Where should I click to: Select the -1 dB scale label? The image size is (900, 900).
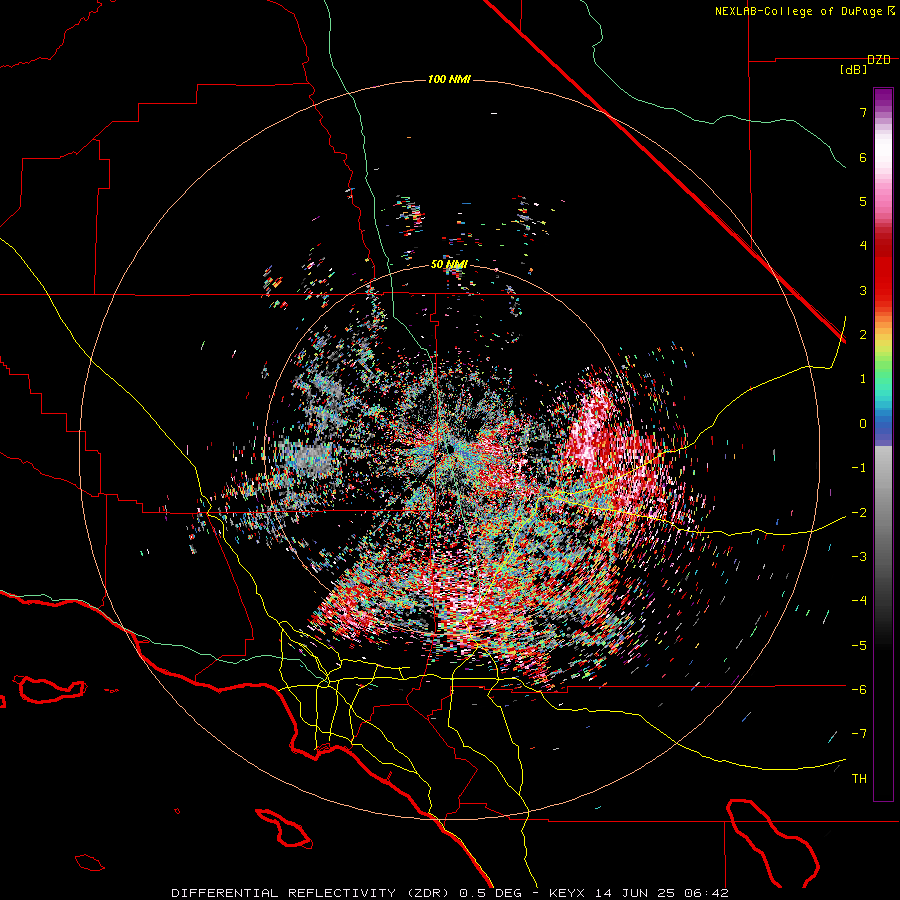click(859, 468)
